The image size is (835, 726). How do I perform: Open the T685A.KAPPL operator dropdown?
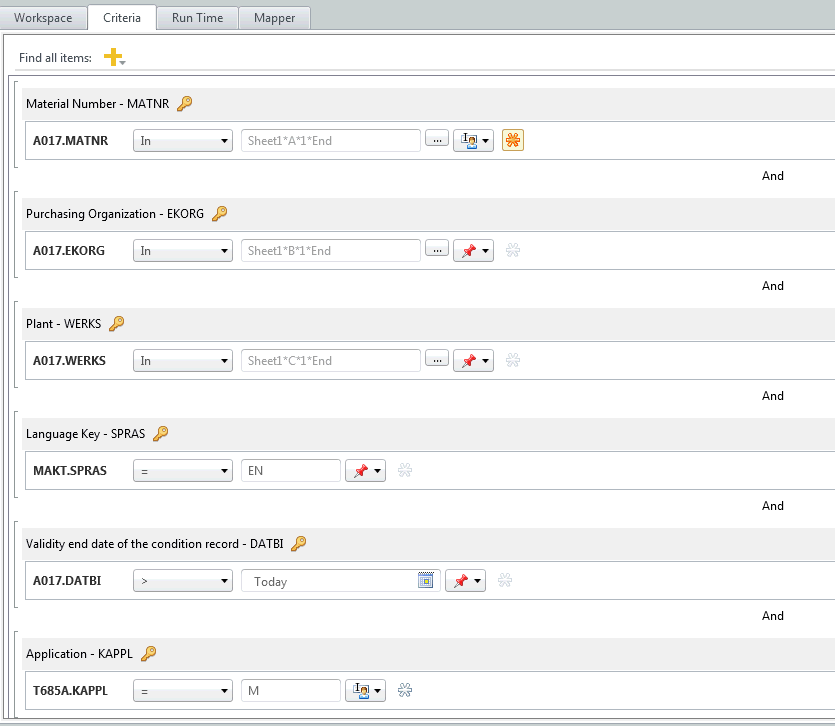pos(183,691)
